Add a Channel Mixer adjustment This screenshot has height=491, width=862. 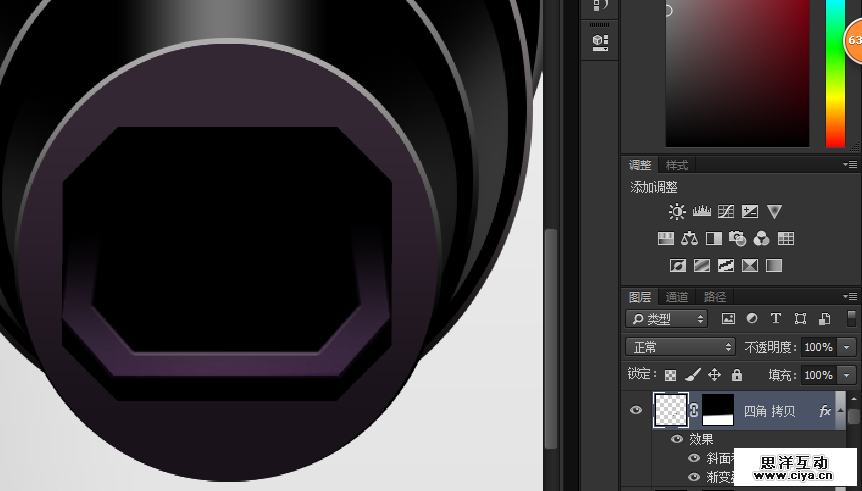coord(762,239)
